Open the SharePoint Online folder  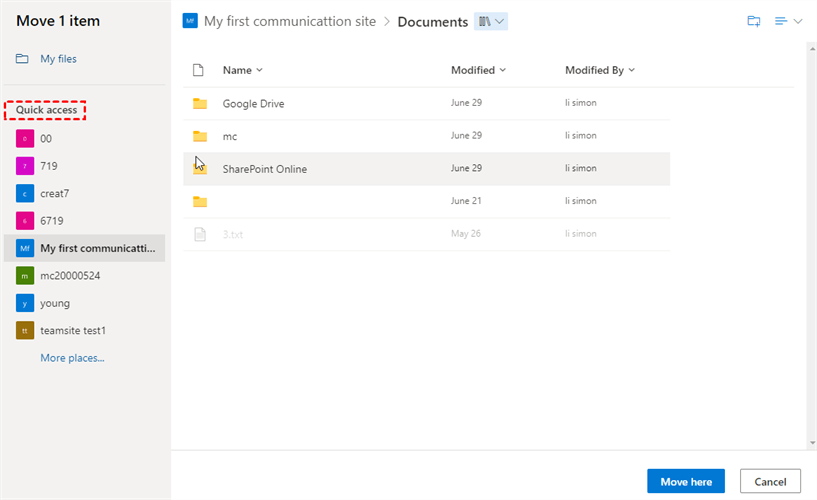tap(264, 169)
